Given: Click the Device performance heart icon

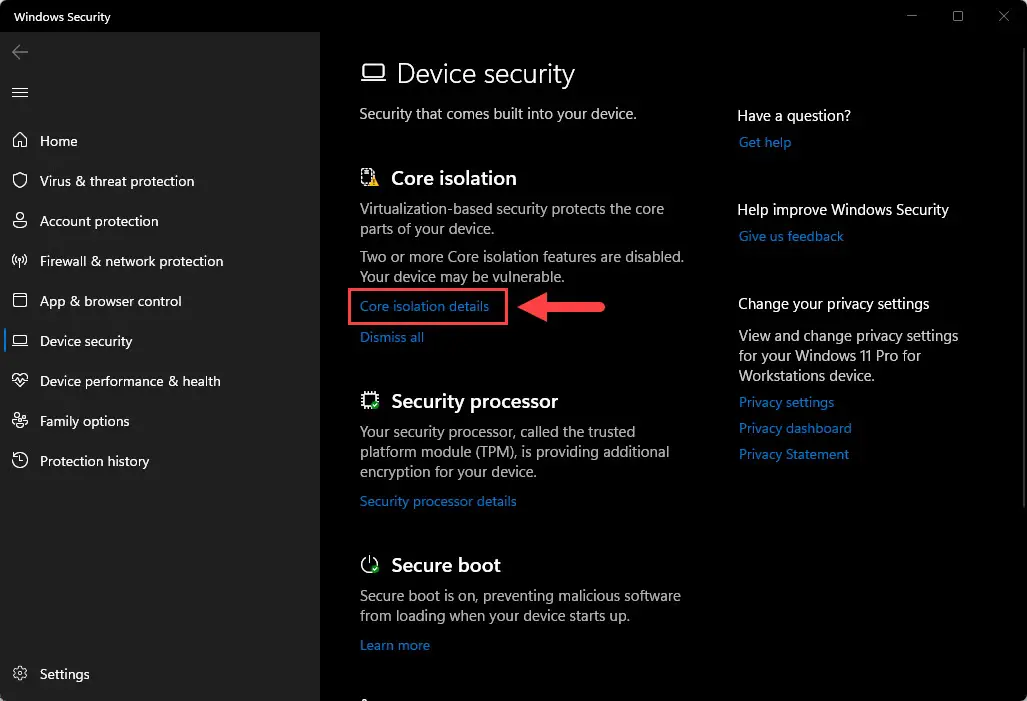Looking at the screenshot, I should pos(20,380).
